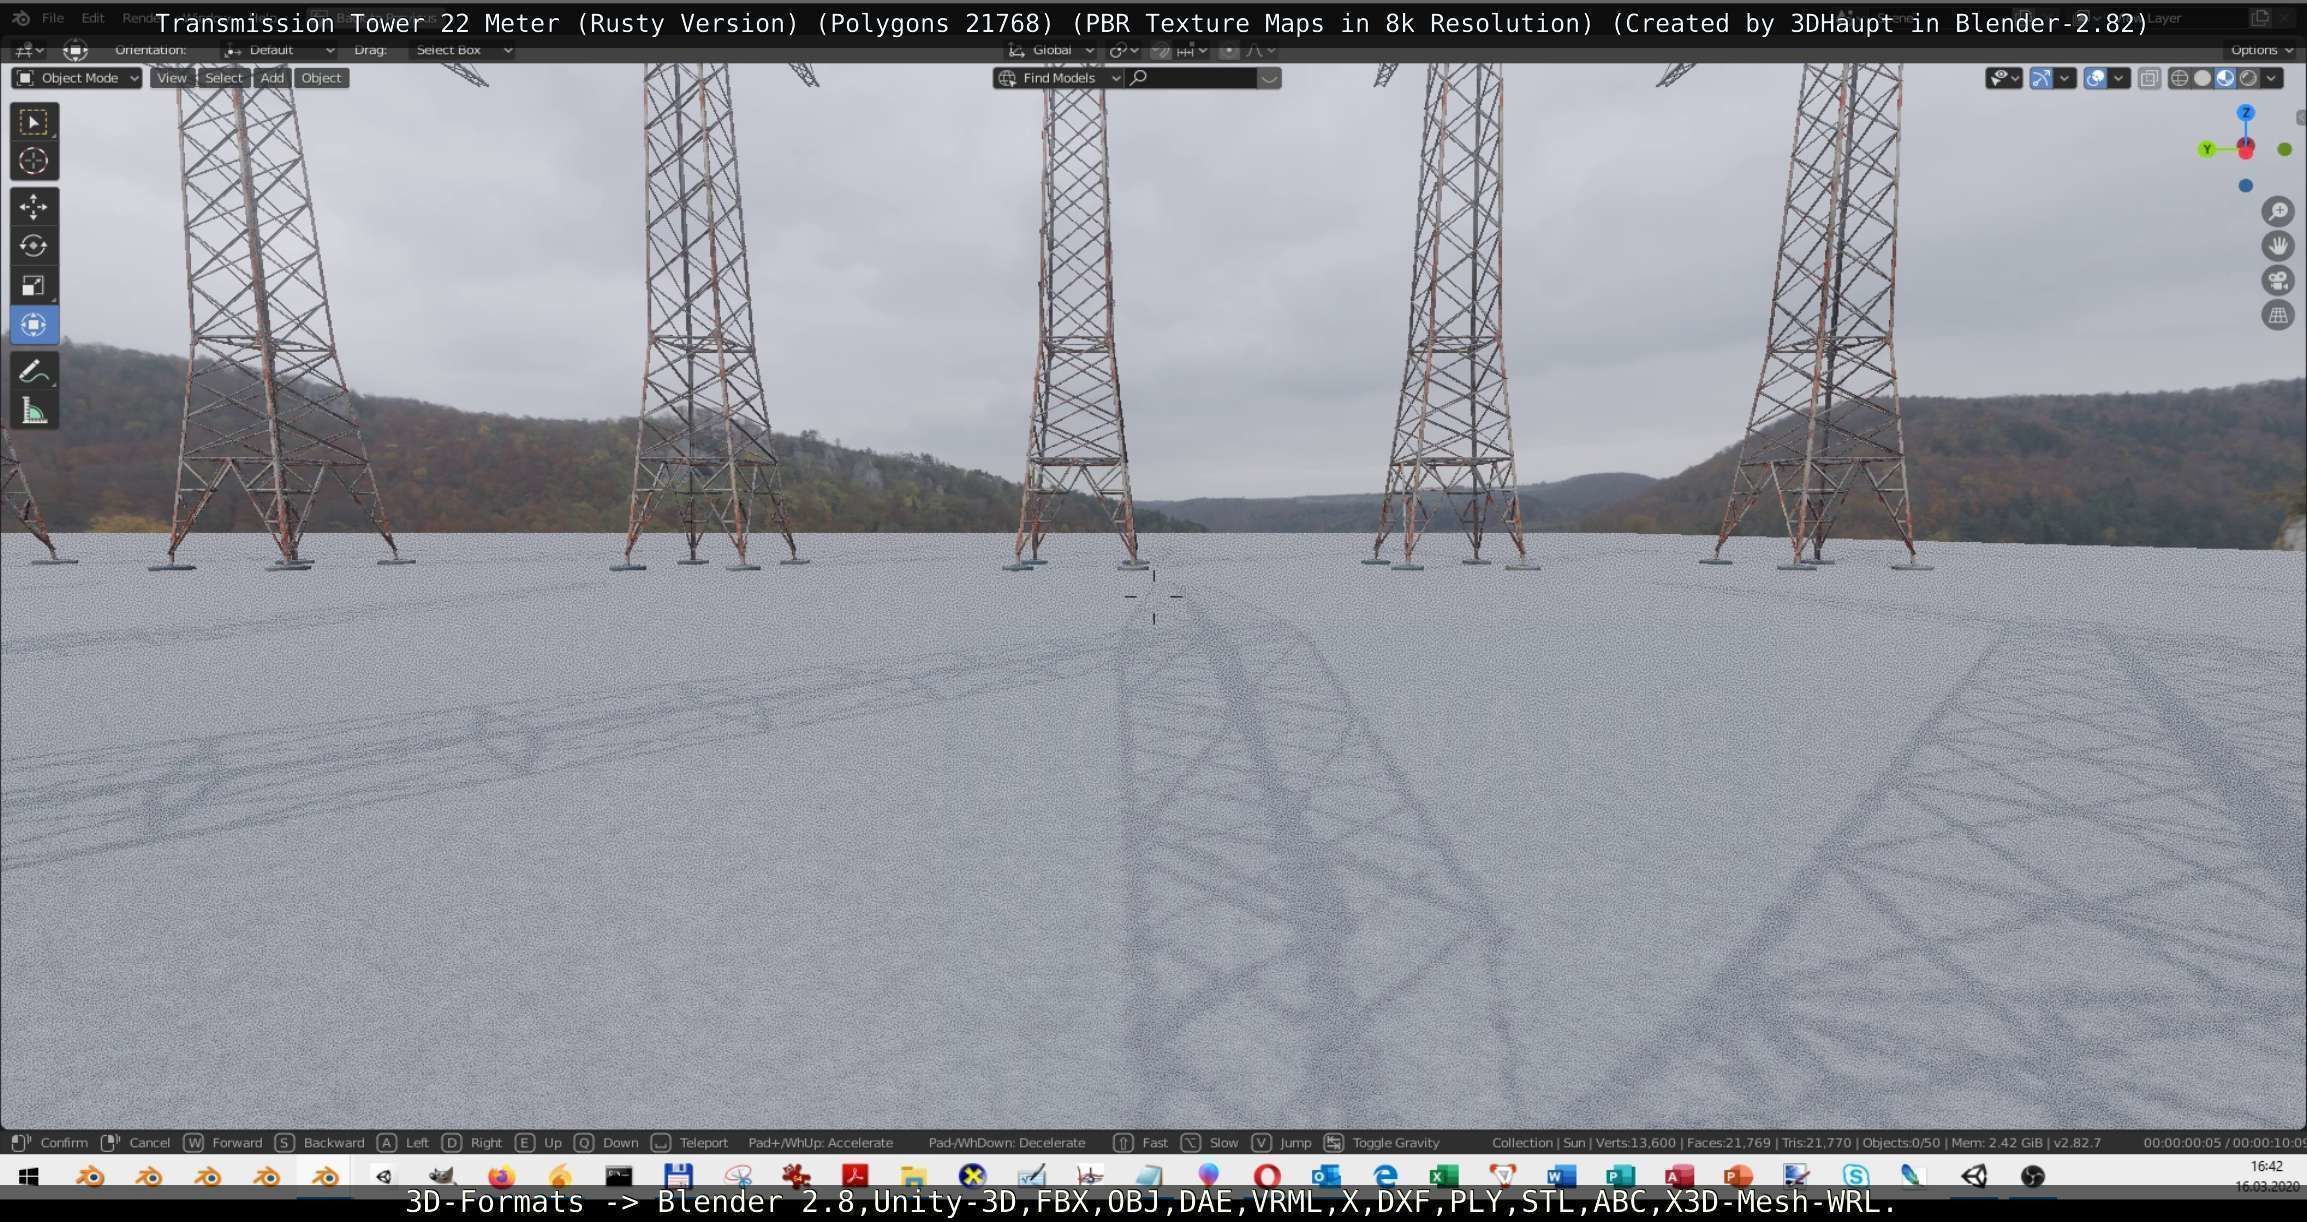Open Opera browser from the taskbar

tap(1267, 1176)
